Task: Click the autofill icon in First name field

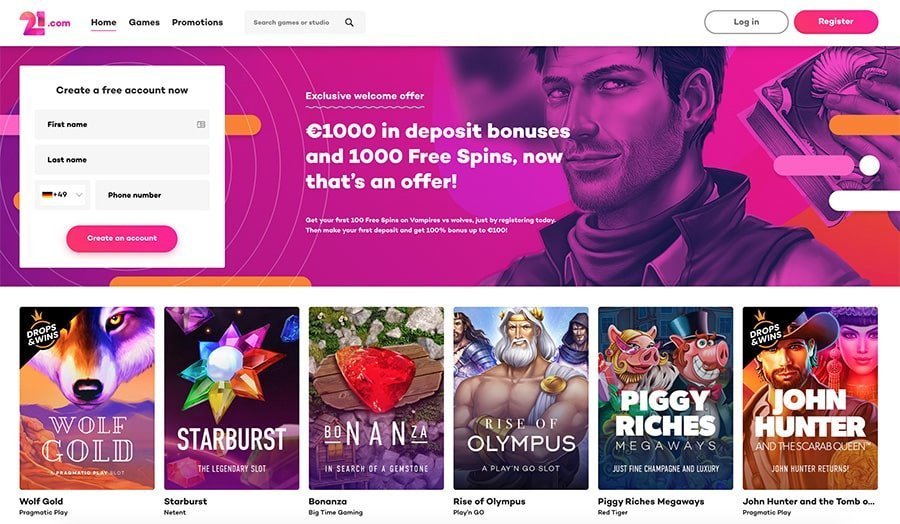Action: (x=201, y=125)
